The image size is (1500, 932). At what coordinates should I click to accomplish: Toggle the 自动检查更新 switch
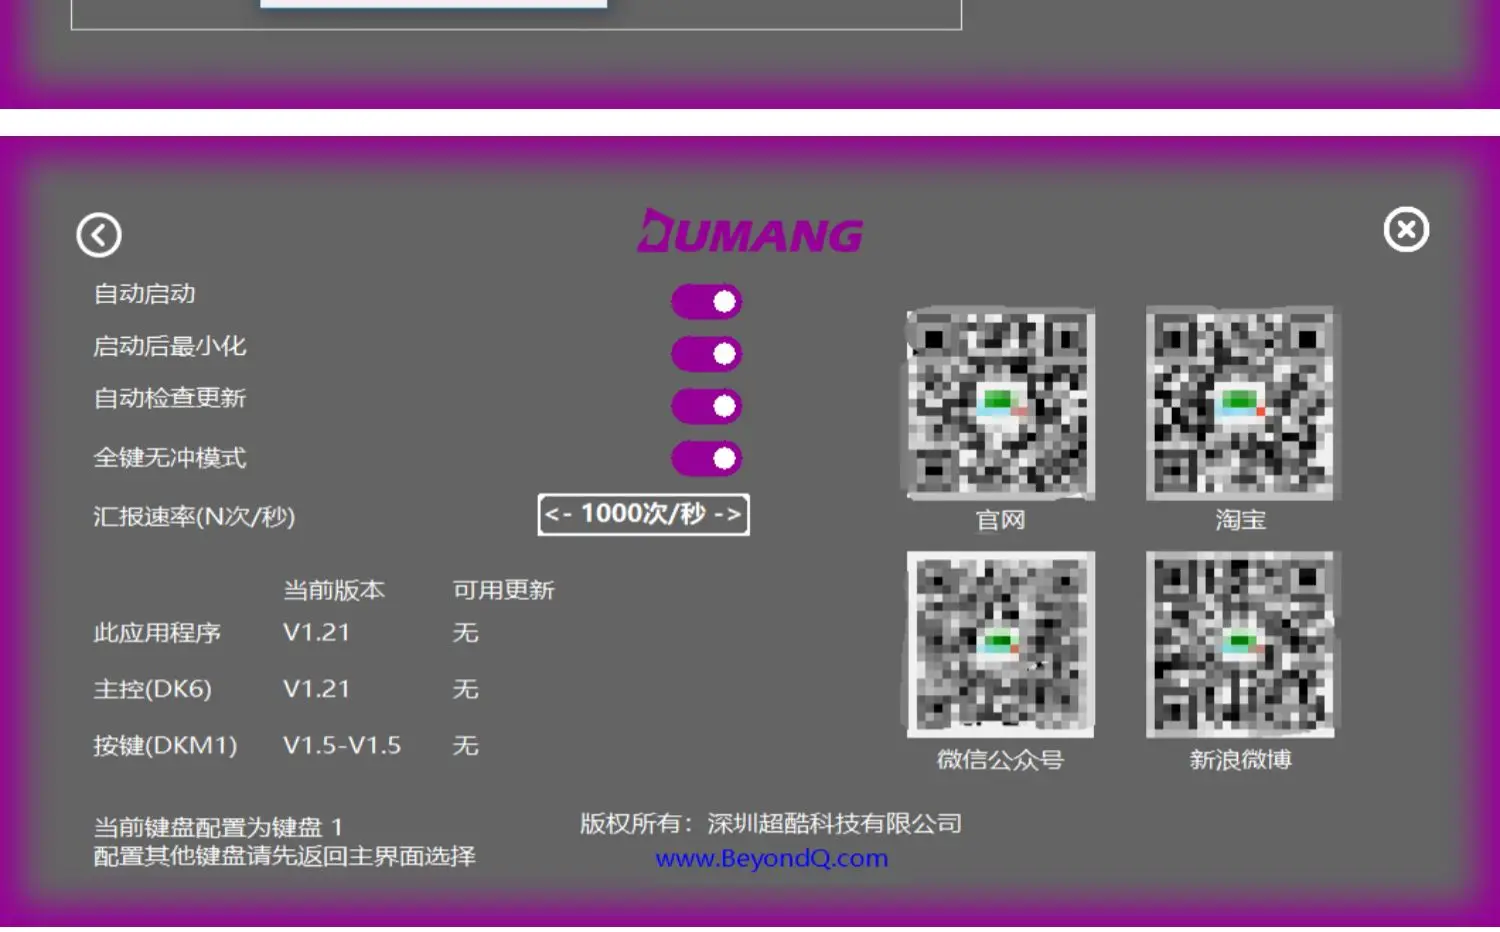pos(707,406)
